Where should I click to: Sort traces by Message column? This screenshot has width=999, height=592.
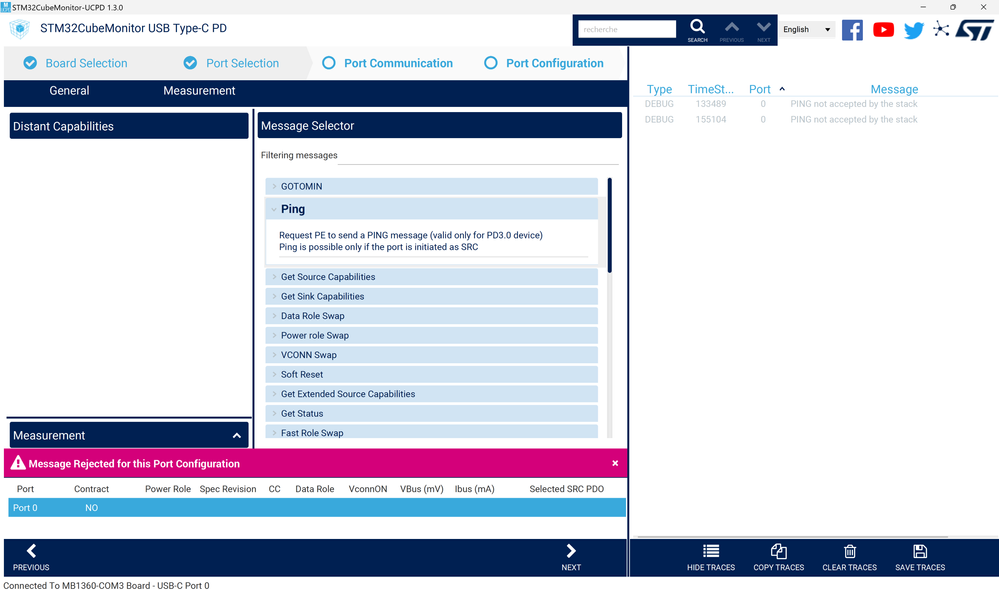tap(894, 89)
